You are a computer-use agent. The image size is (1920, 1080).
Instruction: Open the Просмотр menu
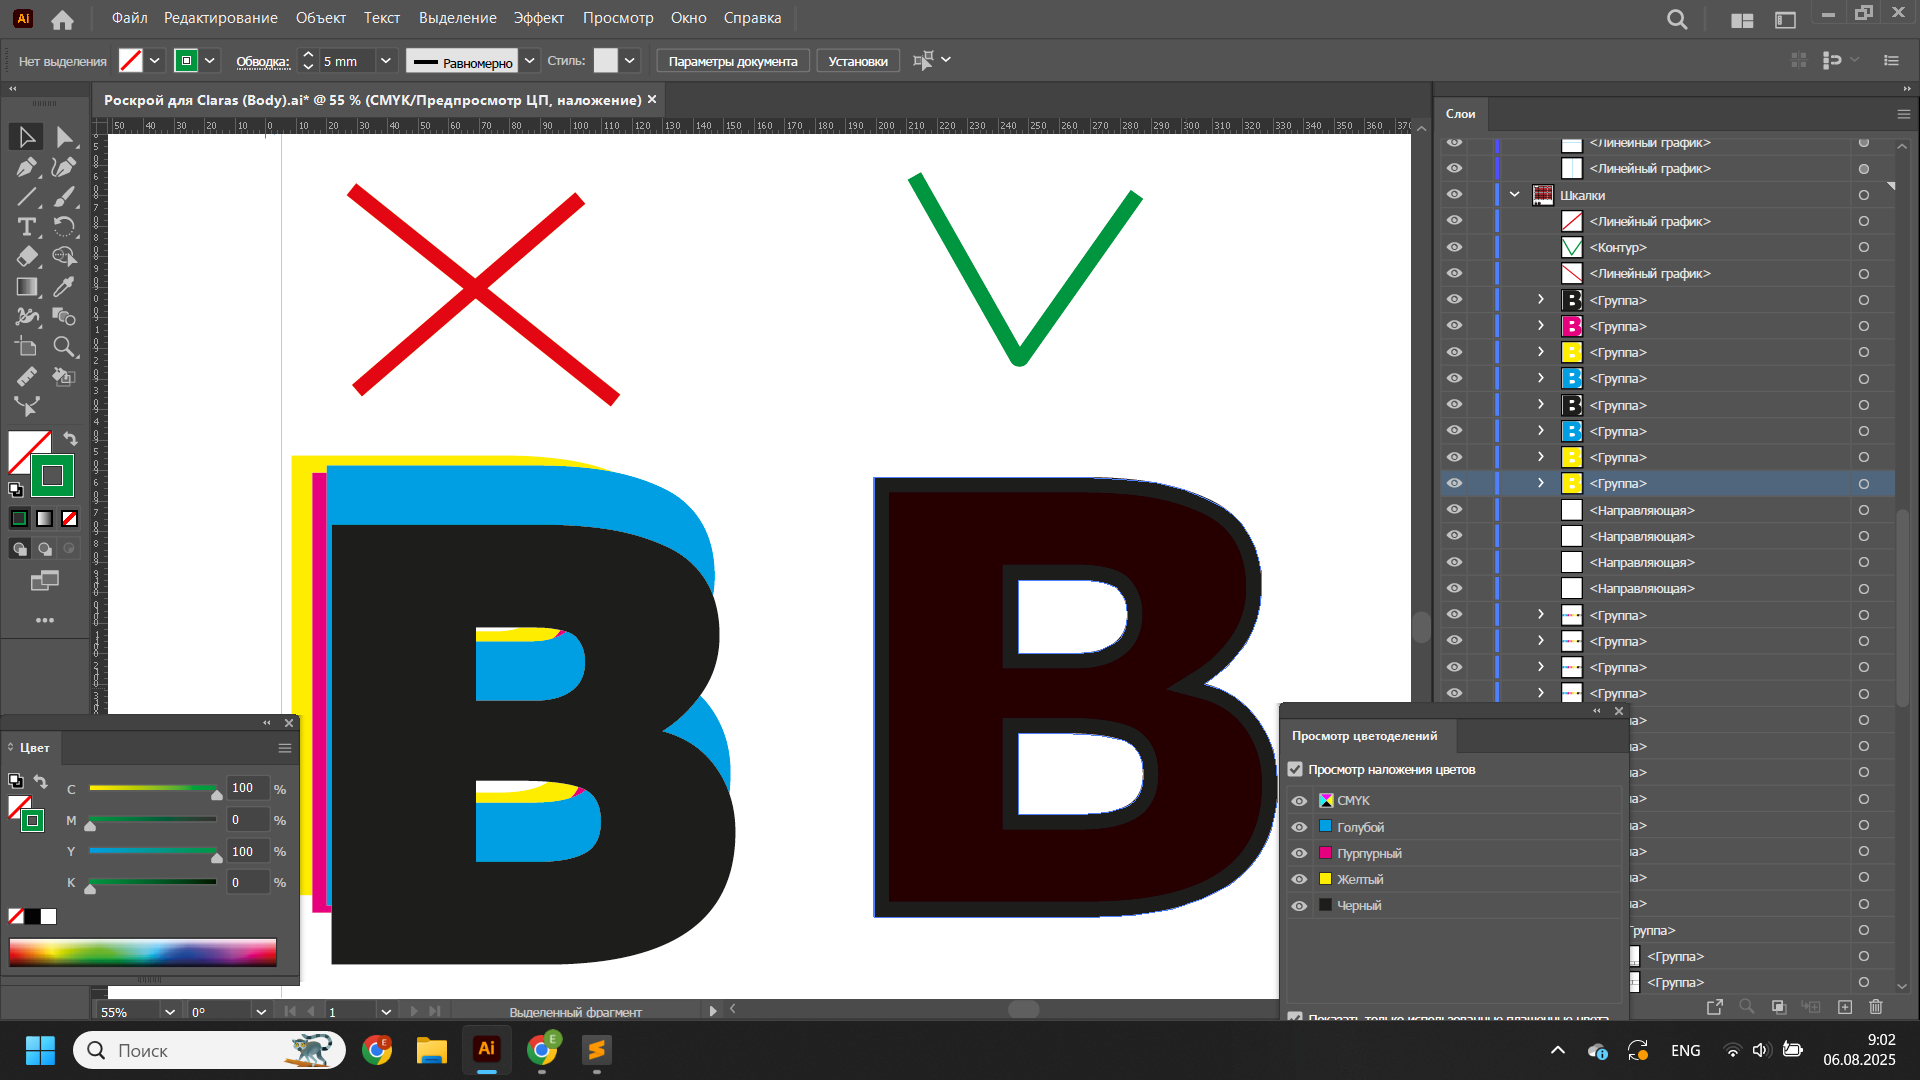point(618,18)
